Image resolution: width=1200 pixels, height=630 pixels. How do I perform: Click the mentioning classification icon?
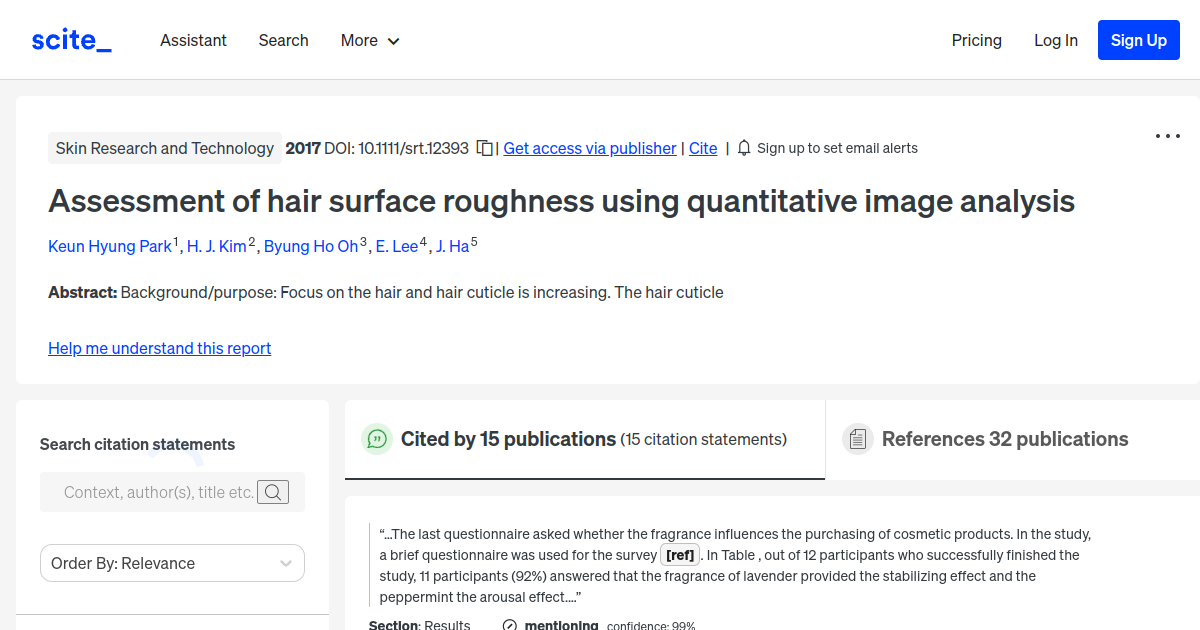[x=508, y=624]
